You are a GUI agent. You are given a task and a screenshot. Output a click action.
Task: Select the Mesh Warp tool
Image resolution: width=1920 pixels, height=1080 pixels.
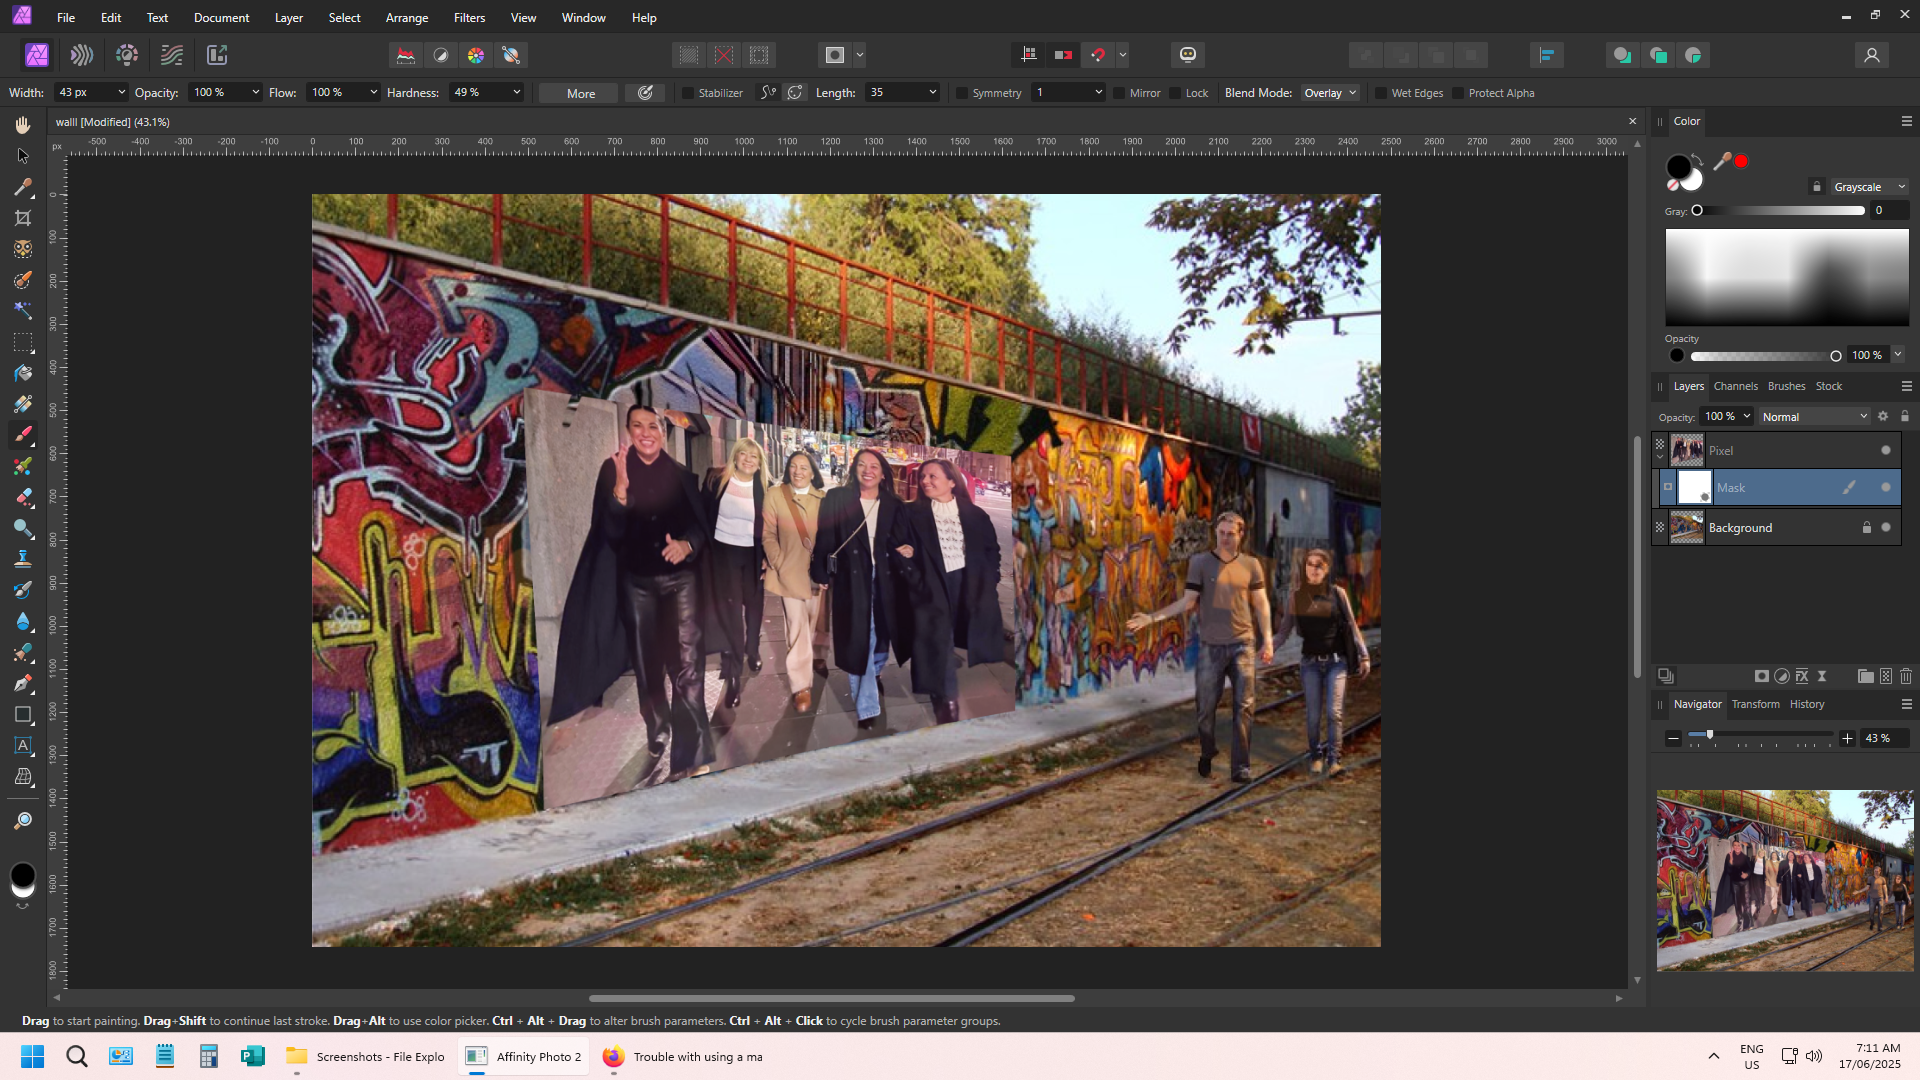pyautogui.click(x=23, y=777)
